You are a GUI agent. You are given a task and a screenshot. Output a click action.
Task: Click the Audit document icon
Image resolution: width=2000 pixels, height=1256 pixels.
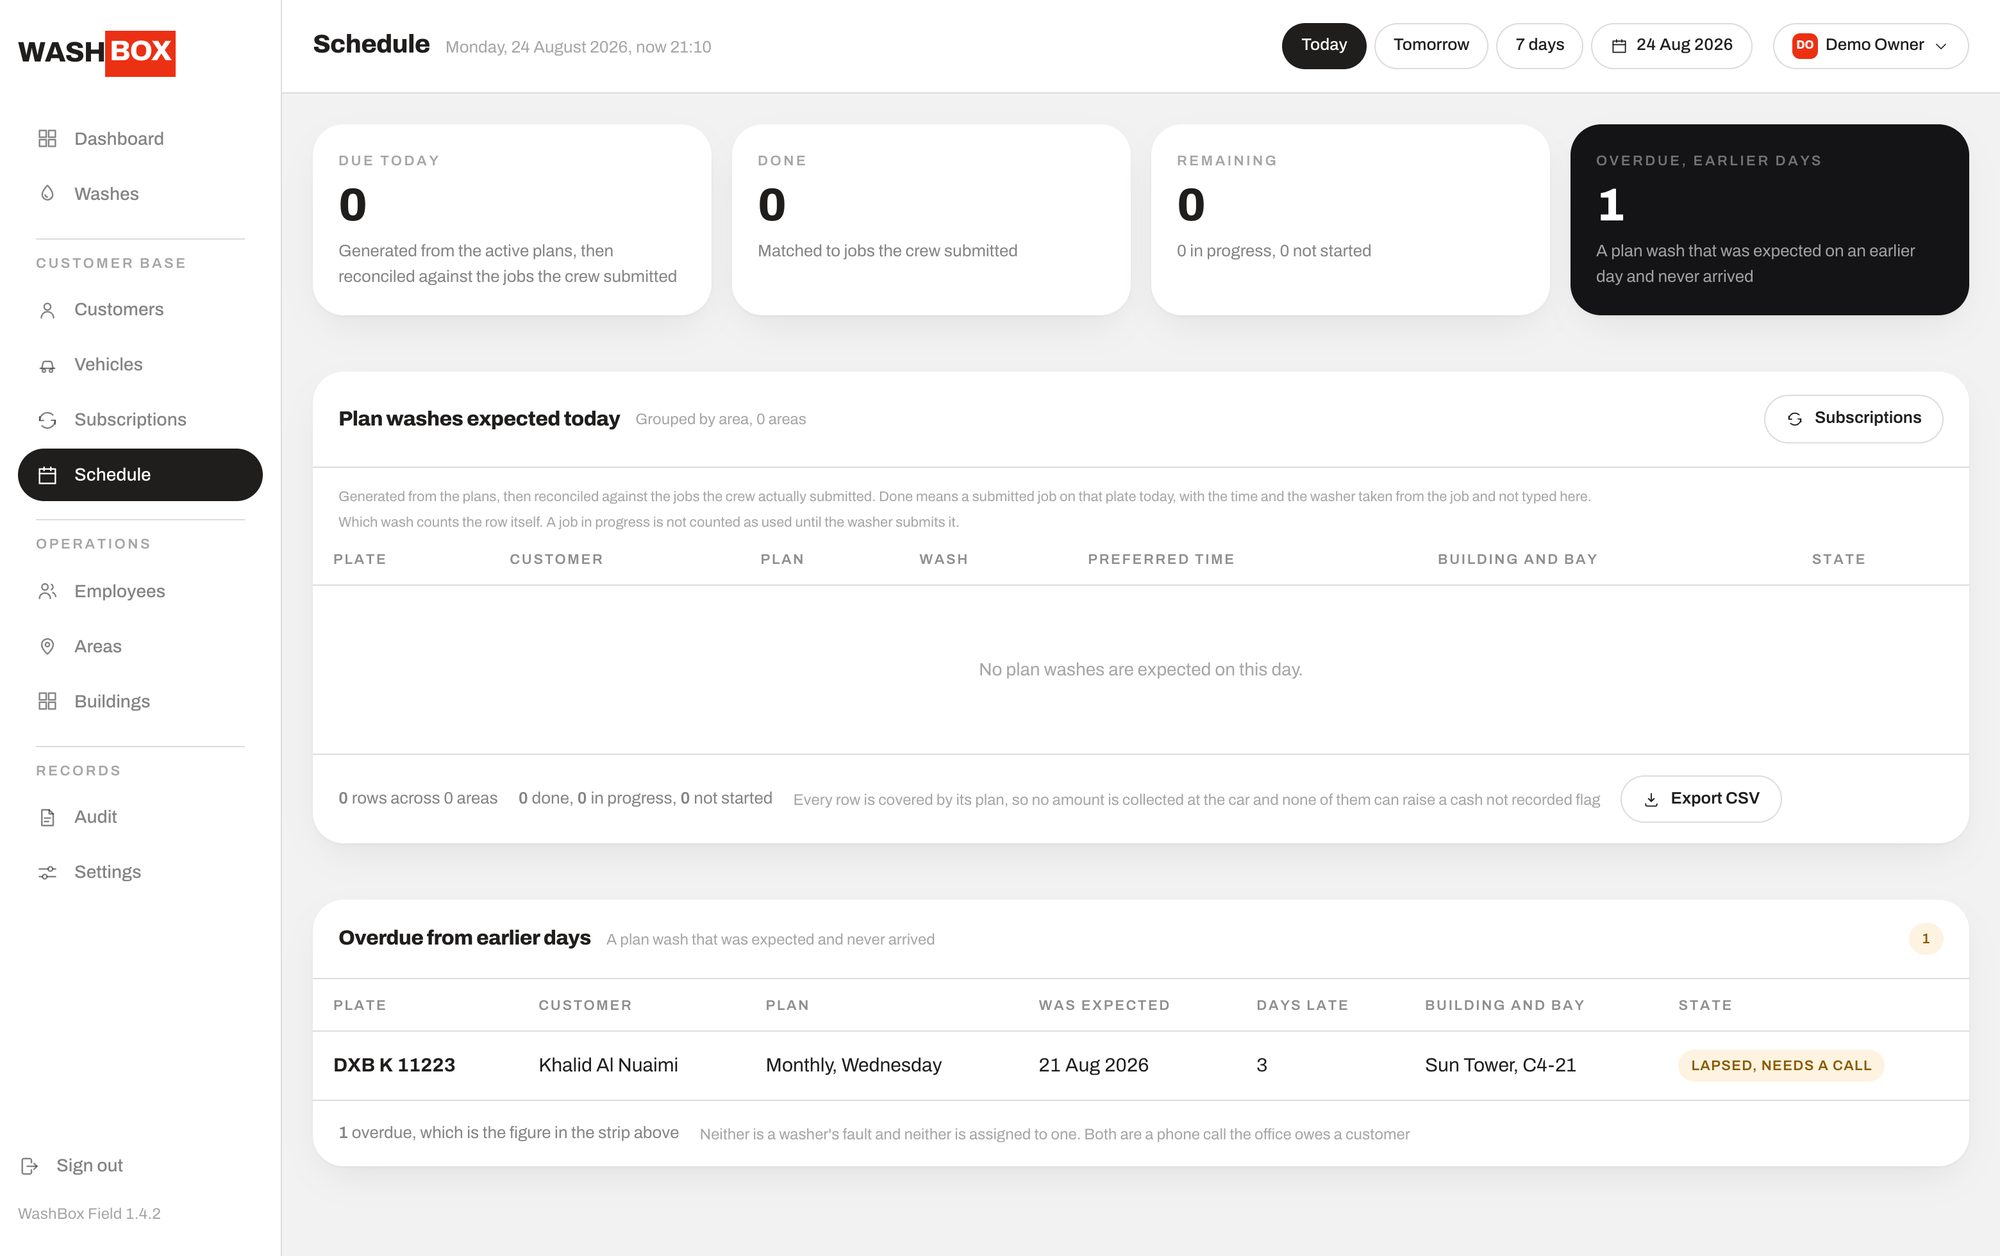pos(47,817)
